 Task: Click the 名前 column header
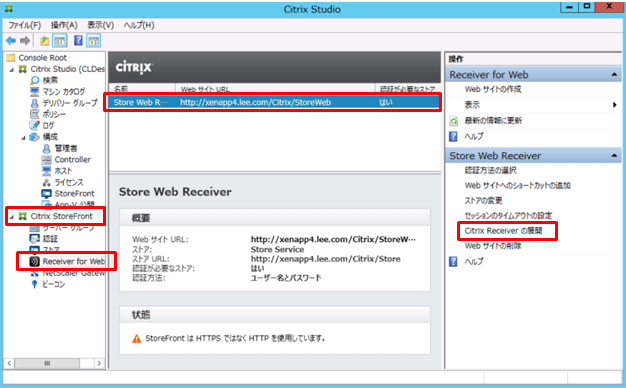[142, 89]
